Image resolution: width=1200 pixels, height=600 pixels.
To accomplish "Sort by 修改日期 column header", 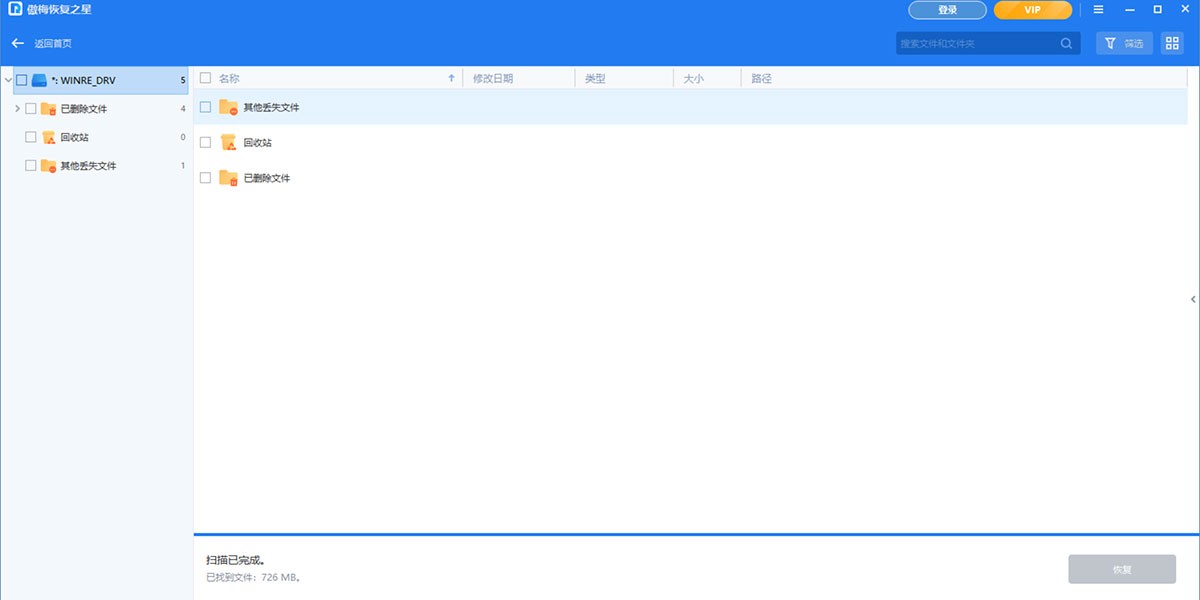I will click(x=492, y=78).
